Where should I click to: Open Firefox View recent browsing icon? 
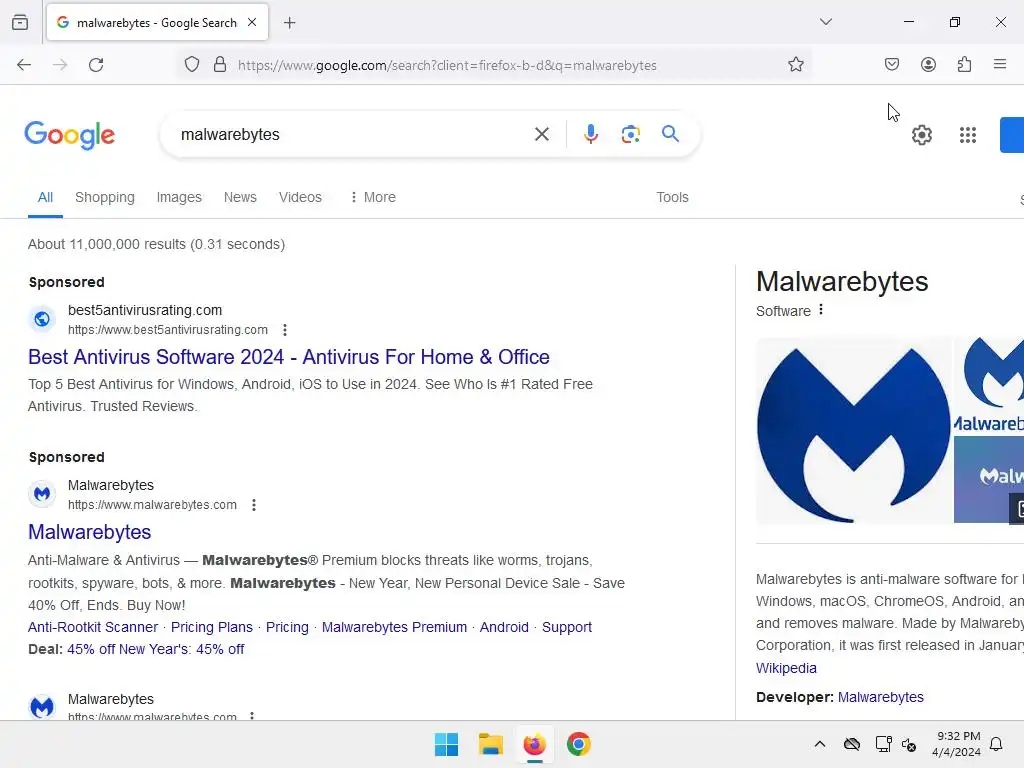pyautogui.click(x=20, y=22)
